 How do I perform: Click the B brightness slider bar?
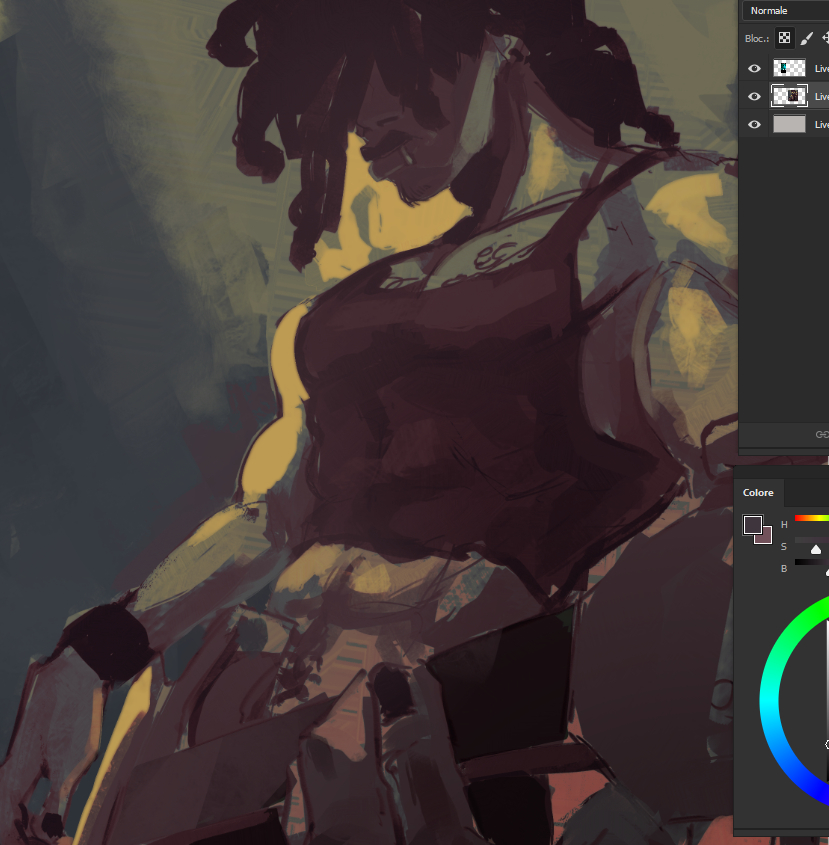(x=812, y=562)
